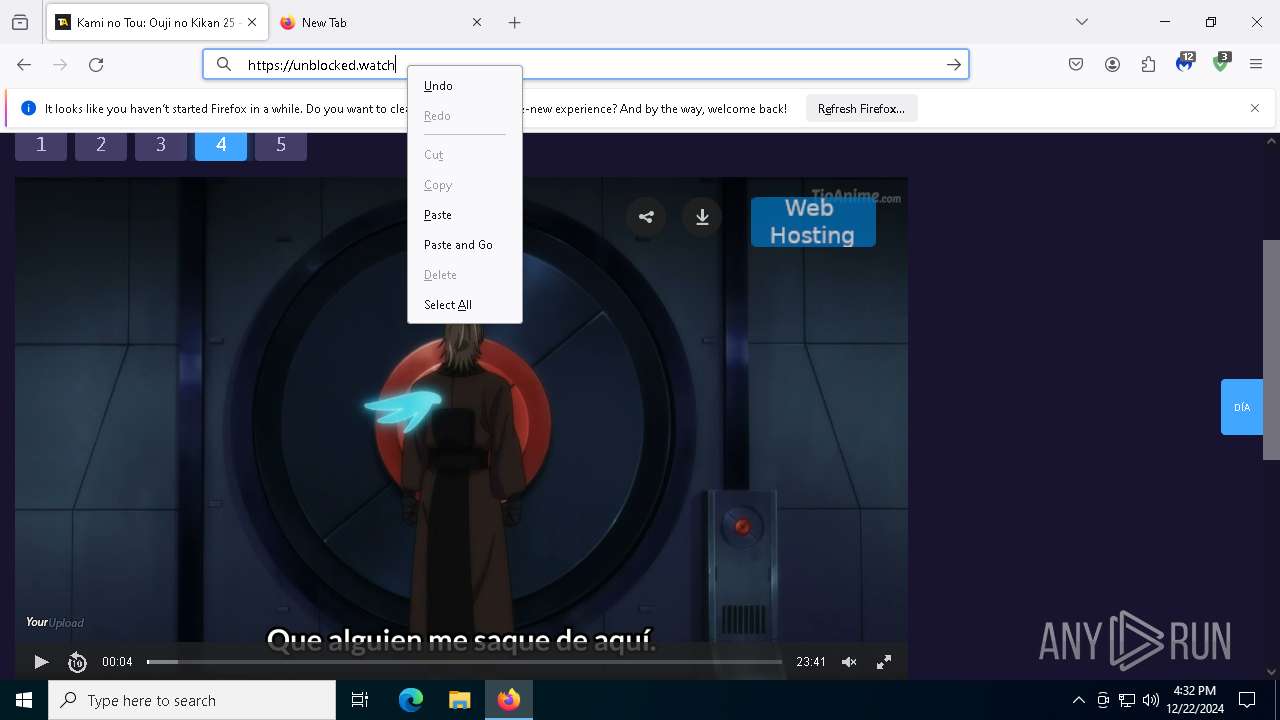
Task: Close the Kami no Tou tab
Action: 252,22
